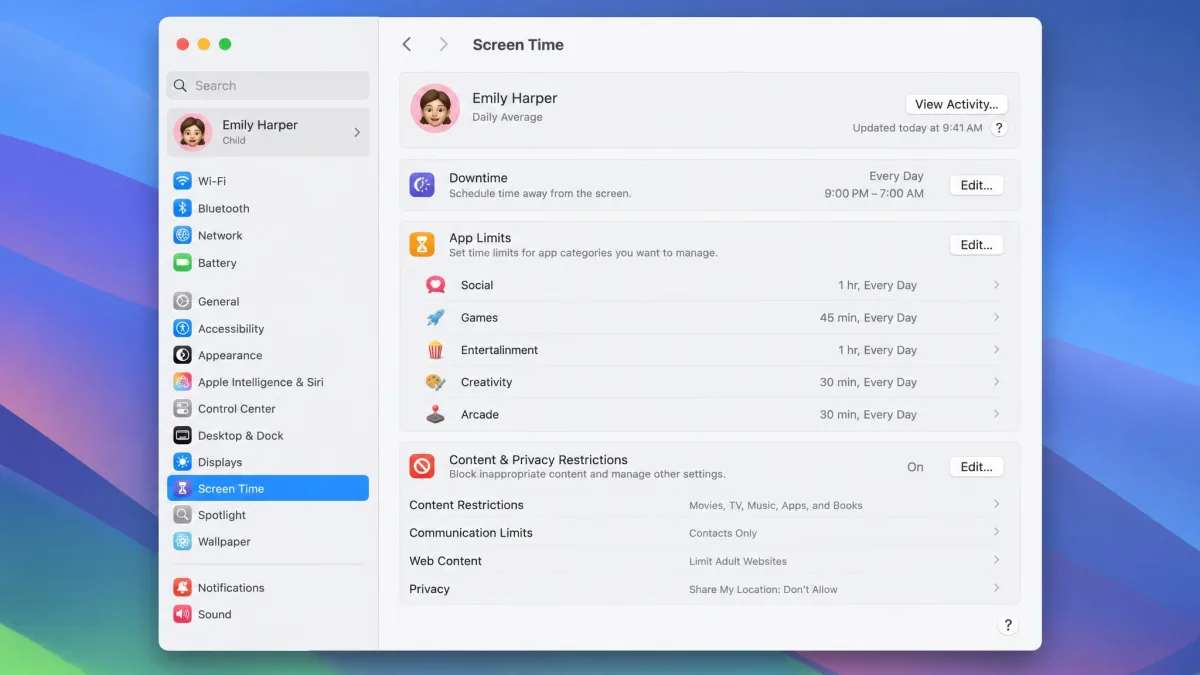Viewport: 1200px width, 675px height.
Task: Click the Creativity palette icon
Action: point(435,382)
